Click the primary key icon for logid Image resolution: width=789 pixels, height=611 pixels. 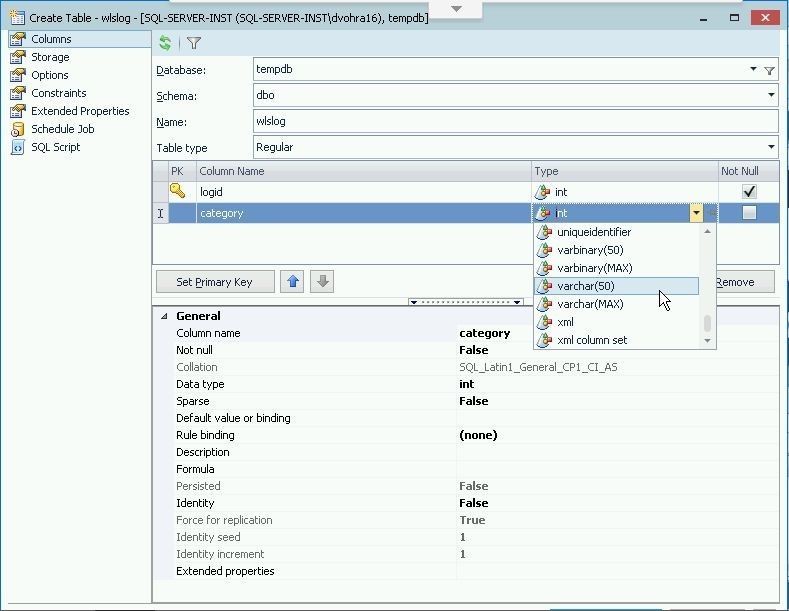(177, 191)
